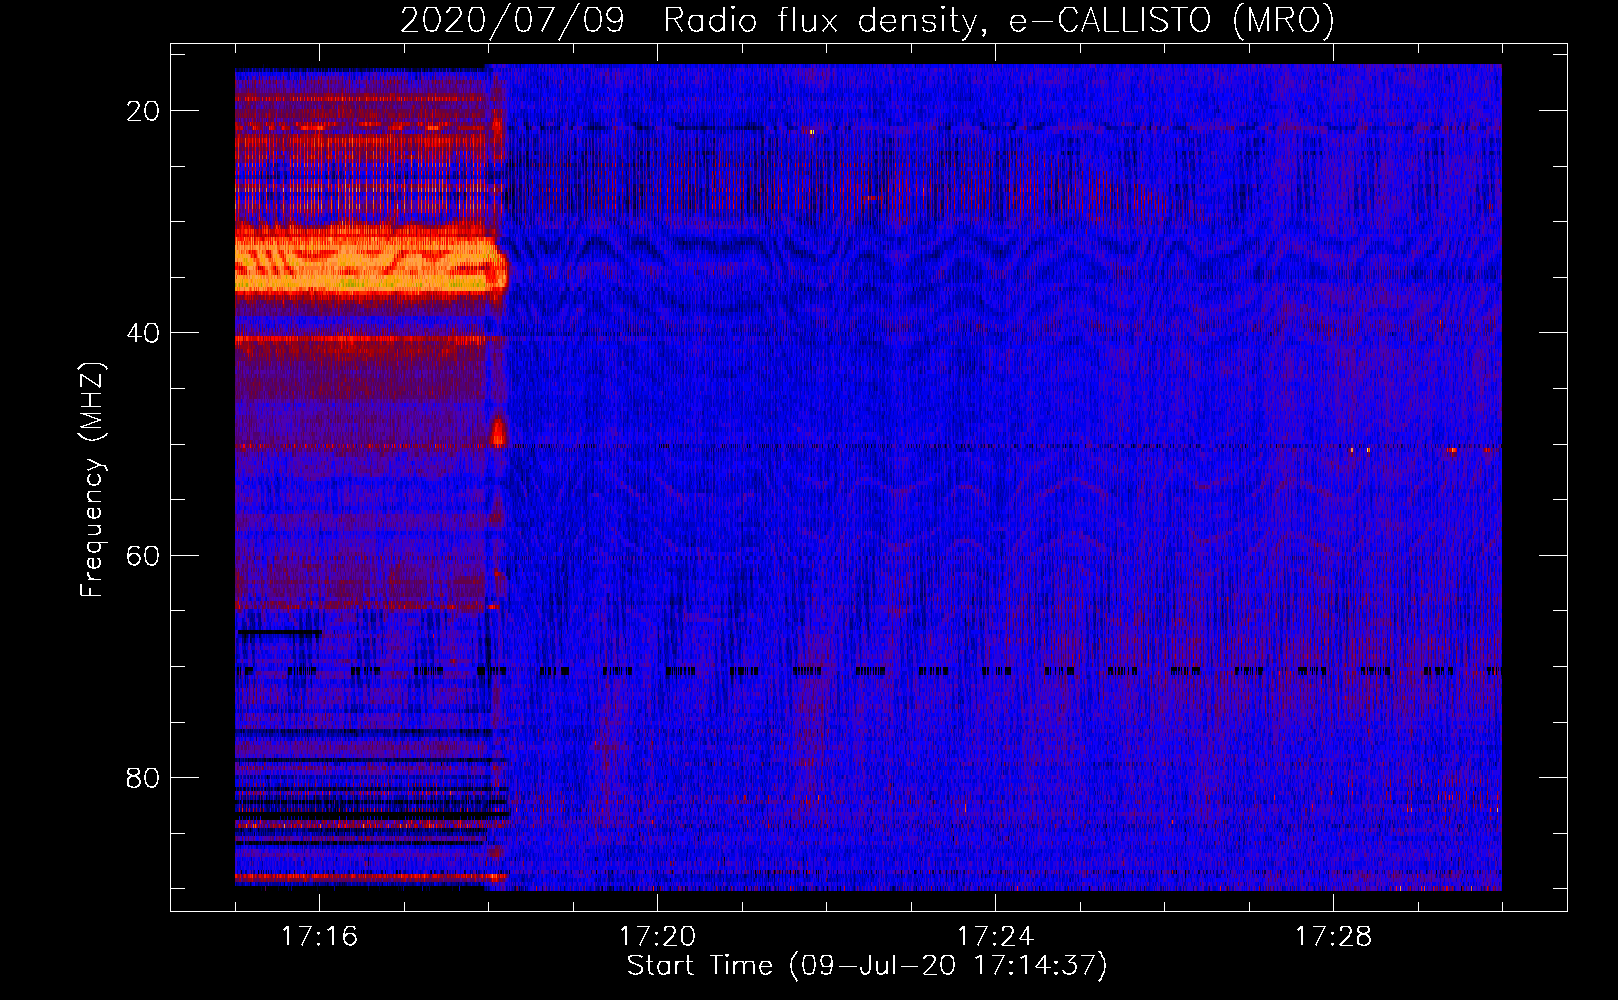The height and width of the screenshot is (1000, 1618).
Task: Click the '17:28' time tick label
Action: point(1333,936)
